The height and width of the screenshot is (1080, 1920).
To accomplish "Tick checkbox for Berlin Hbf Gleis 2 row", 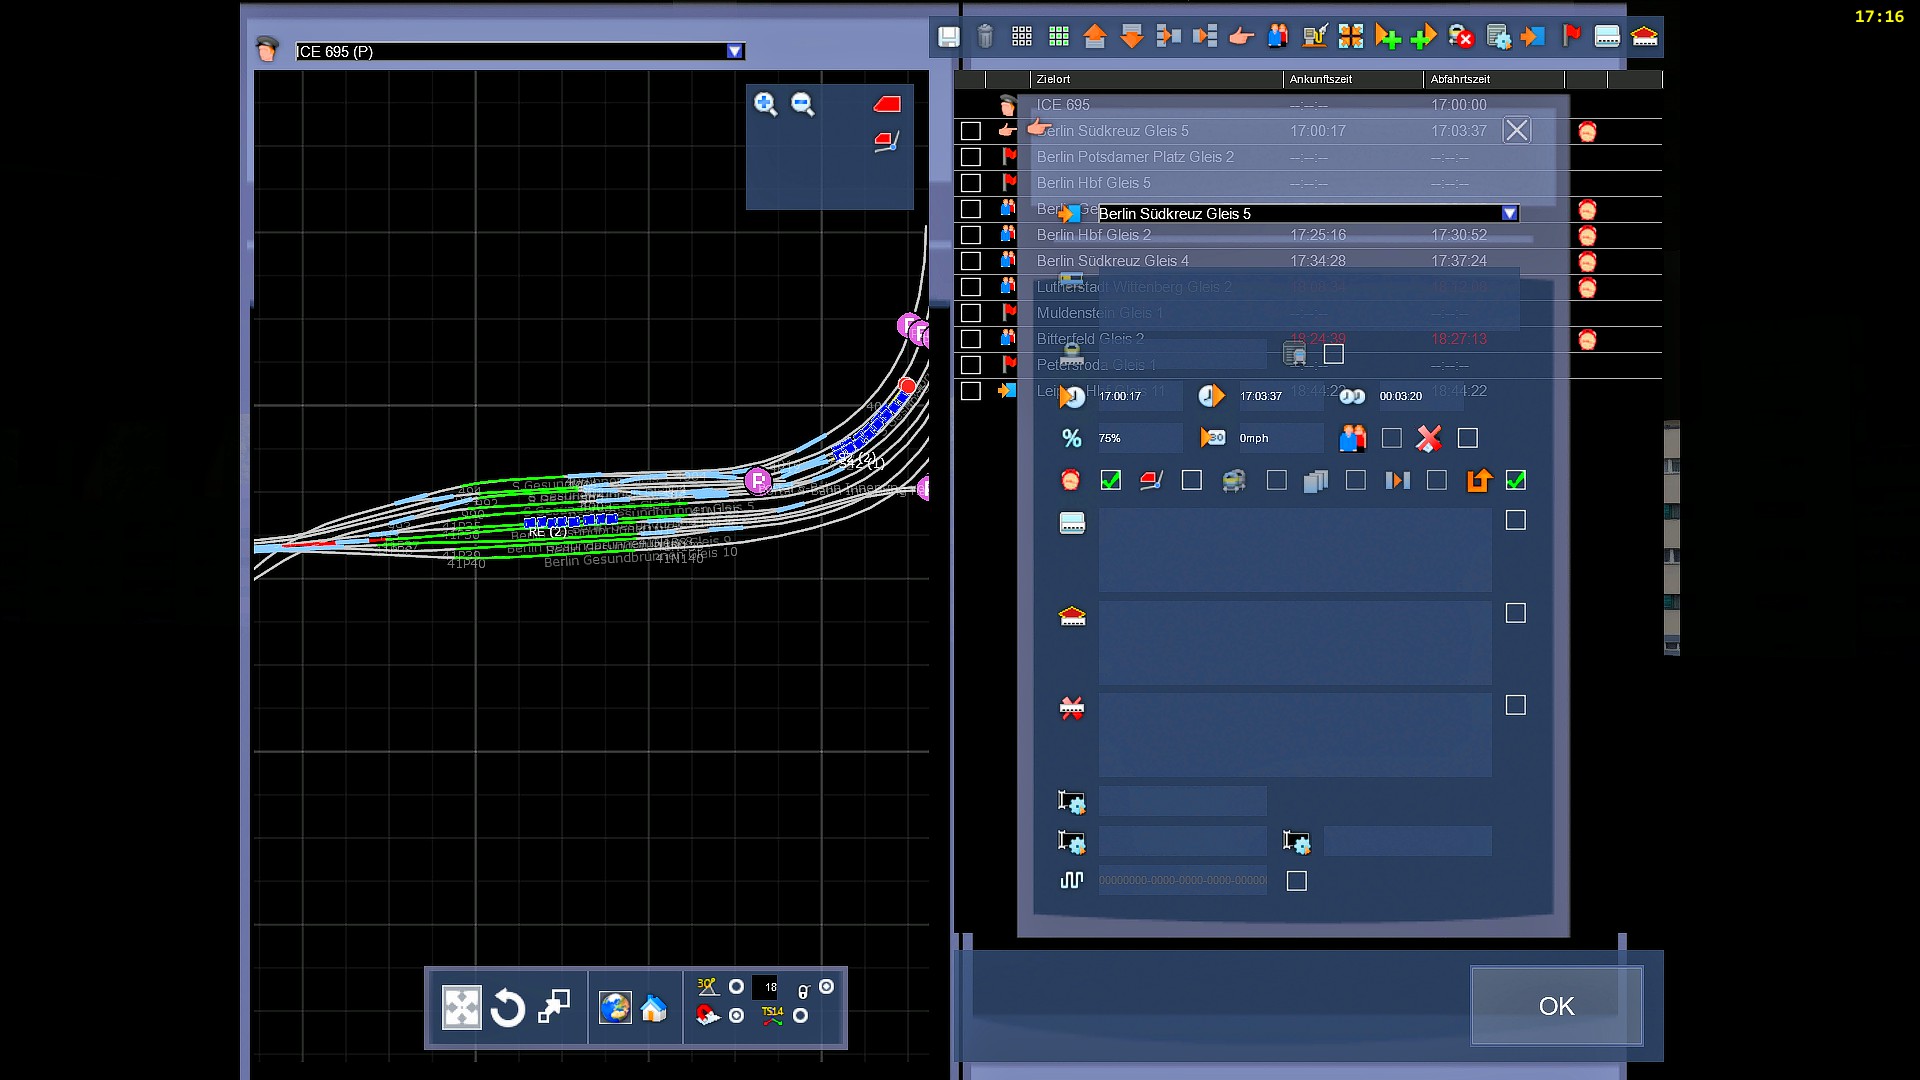I will (x=970, y=235).
